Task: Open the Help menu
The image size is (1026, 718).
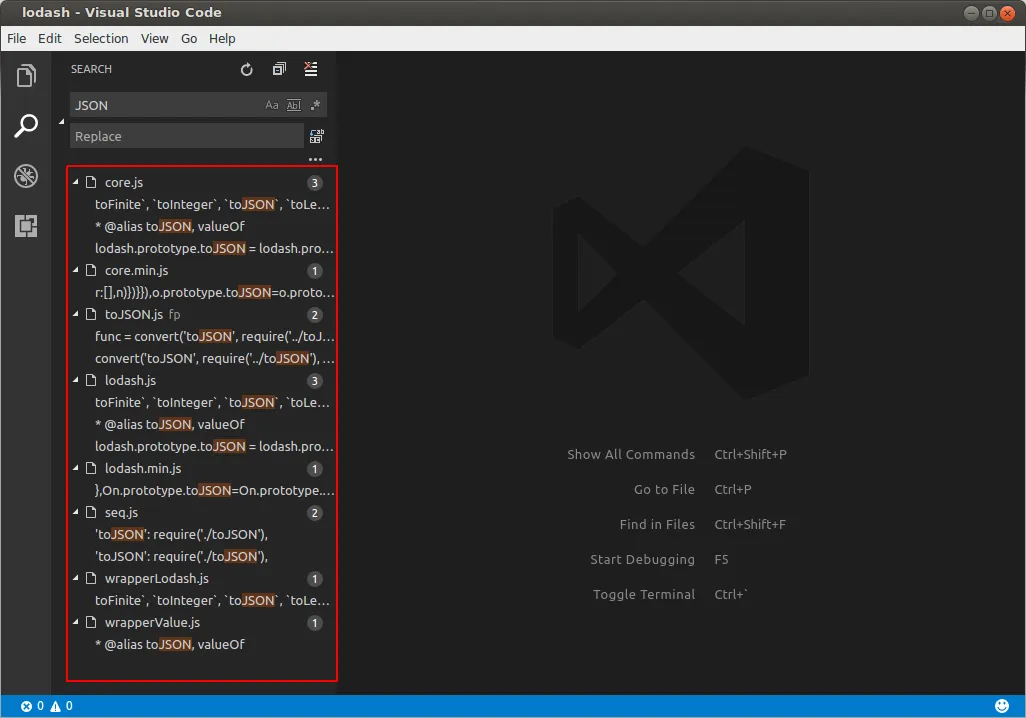Action: tap(222, 39)
